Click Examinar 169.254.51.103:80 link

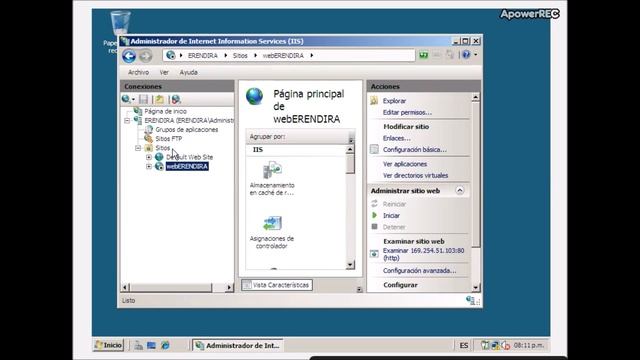423,254
